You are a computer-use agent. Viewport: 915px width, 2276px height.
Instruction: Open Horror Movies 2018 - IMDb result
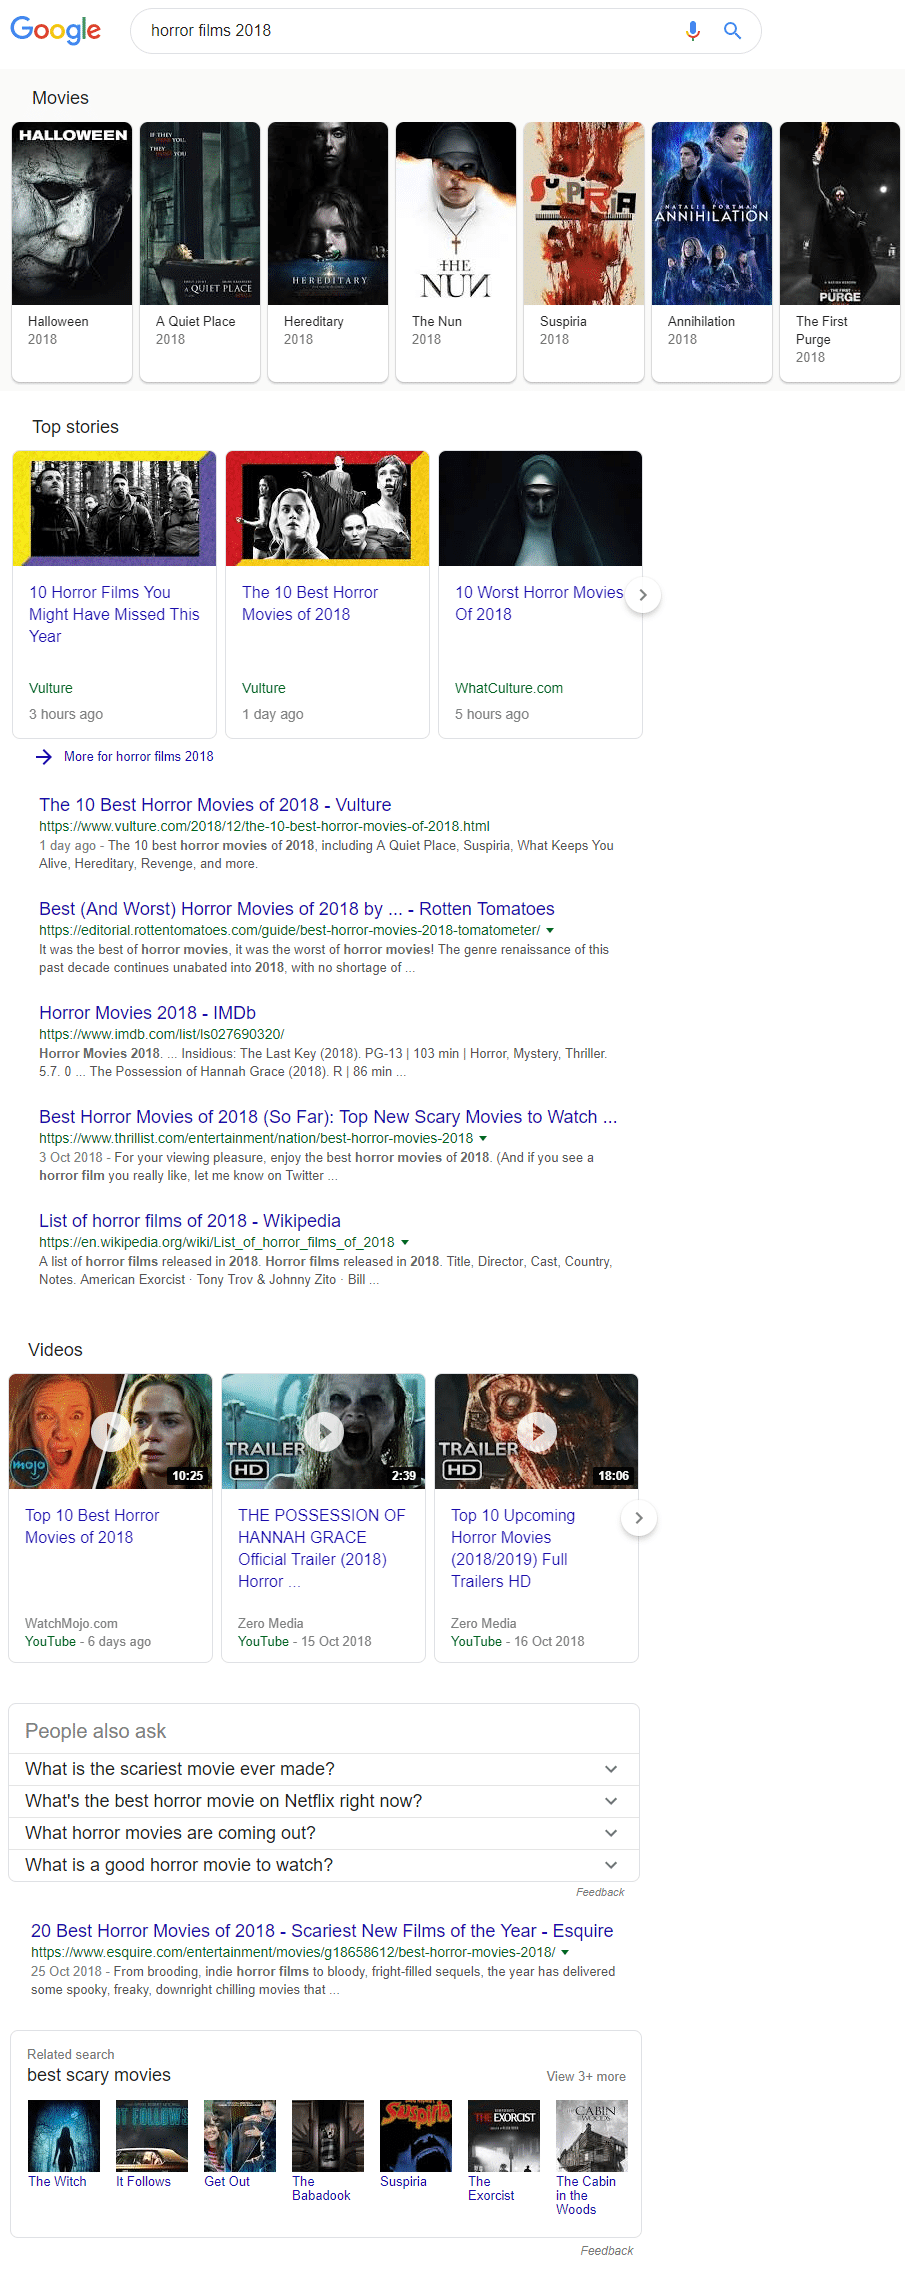tap(147, 1013)
